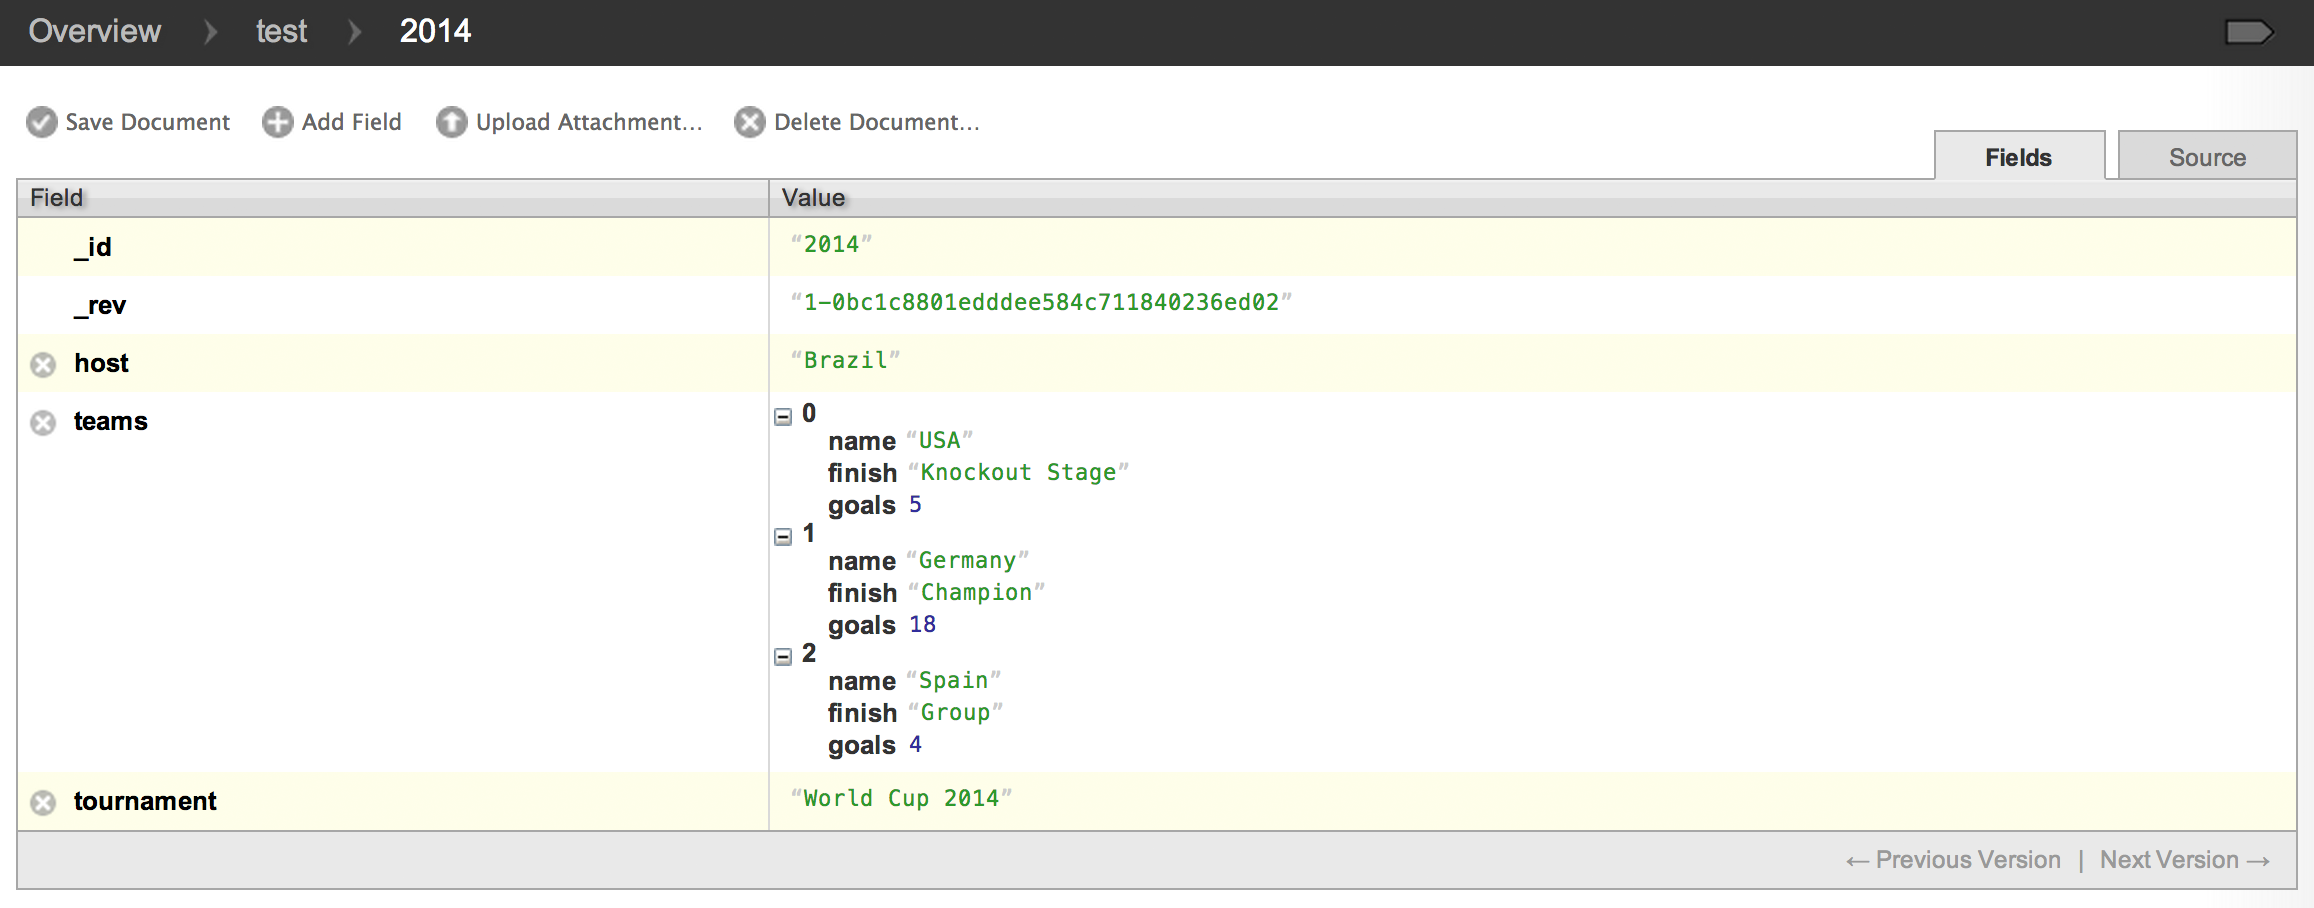Click the "Spain" name value
The height and width of the screenshot is (908, 2314).
953,680
